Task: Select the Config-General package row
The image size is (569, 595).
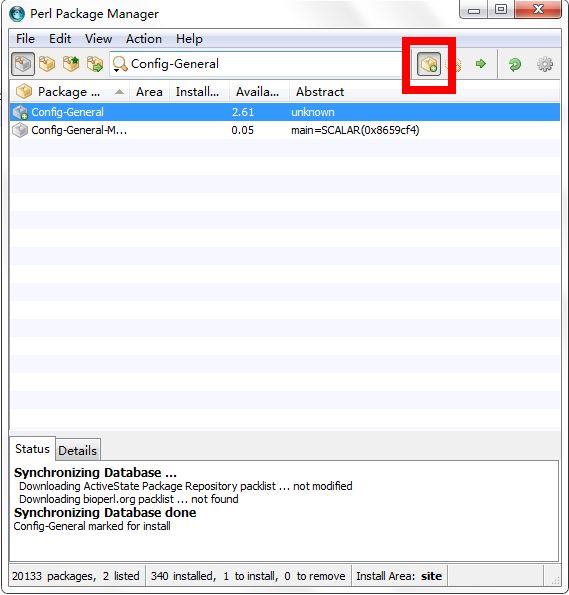Action: (x=285, y=112)
